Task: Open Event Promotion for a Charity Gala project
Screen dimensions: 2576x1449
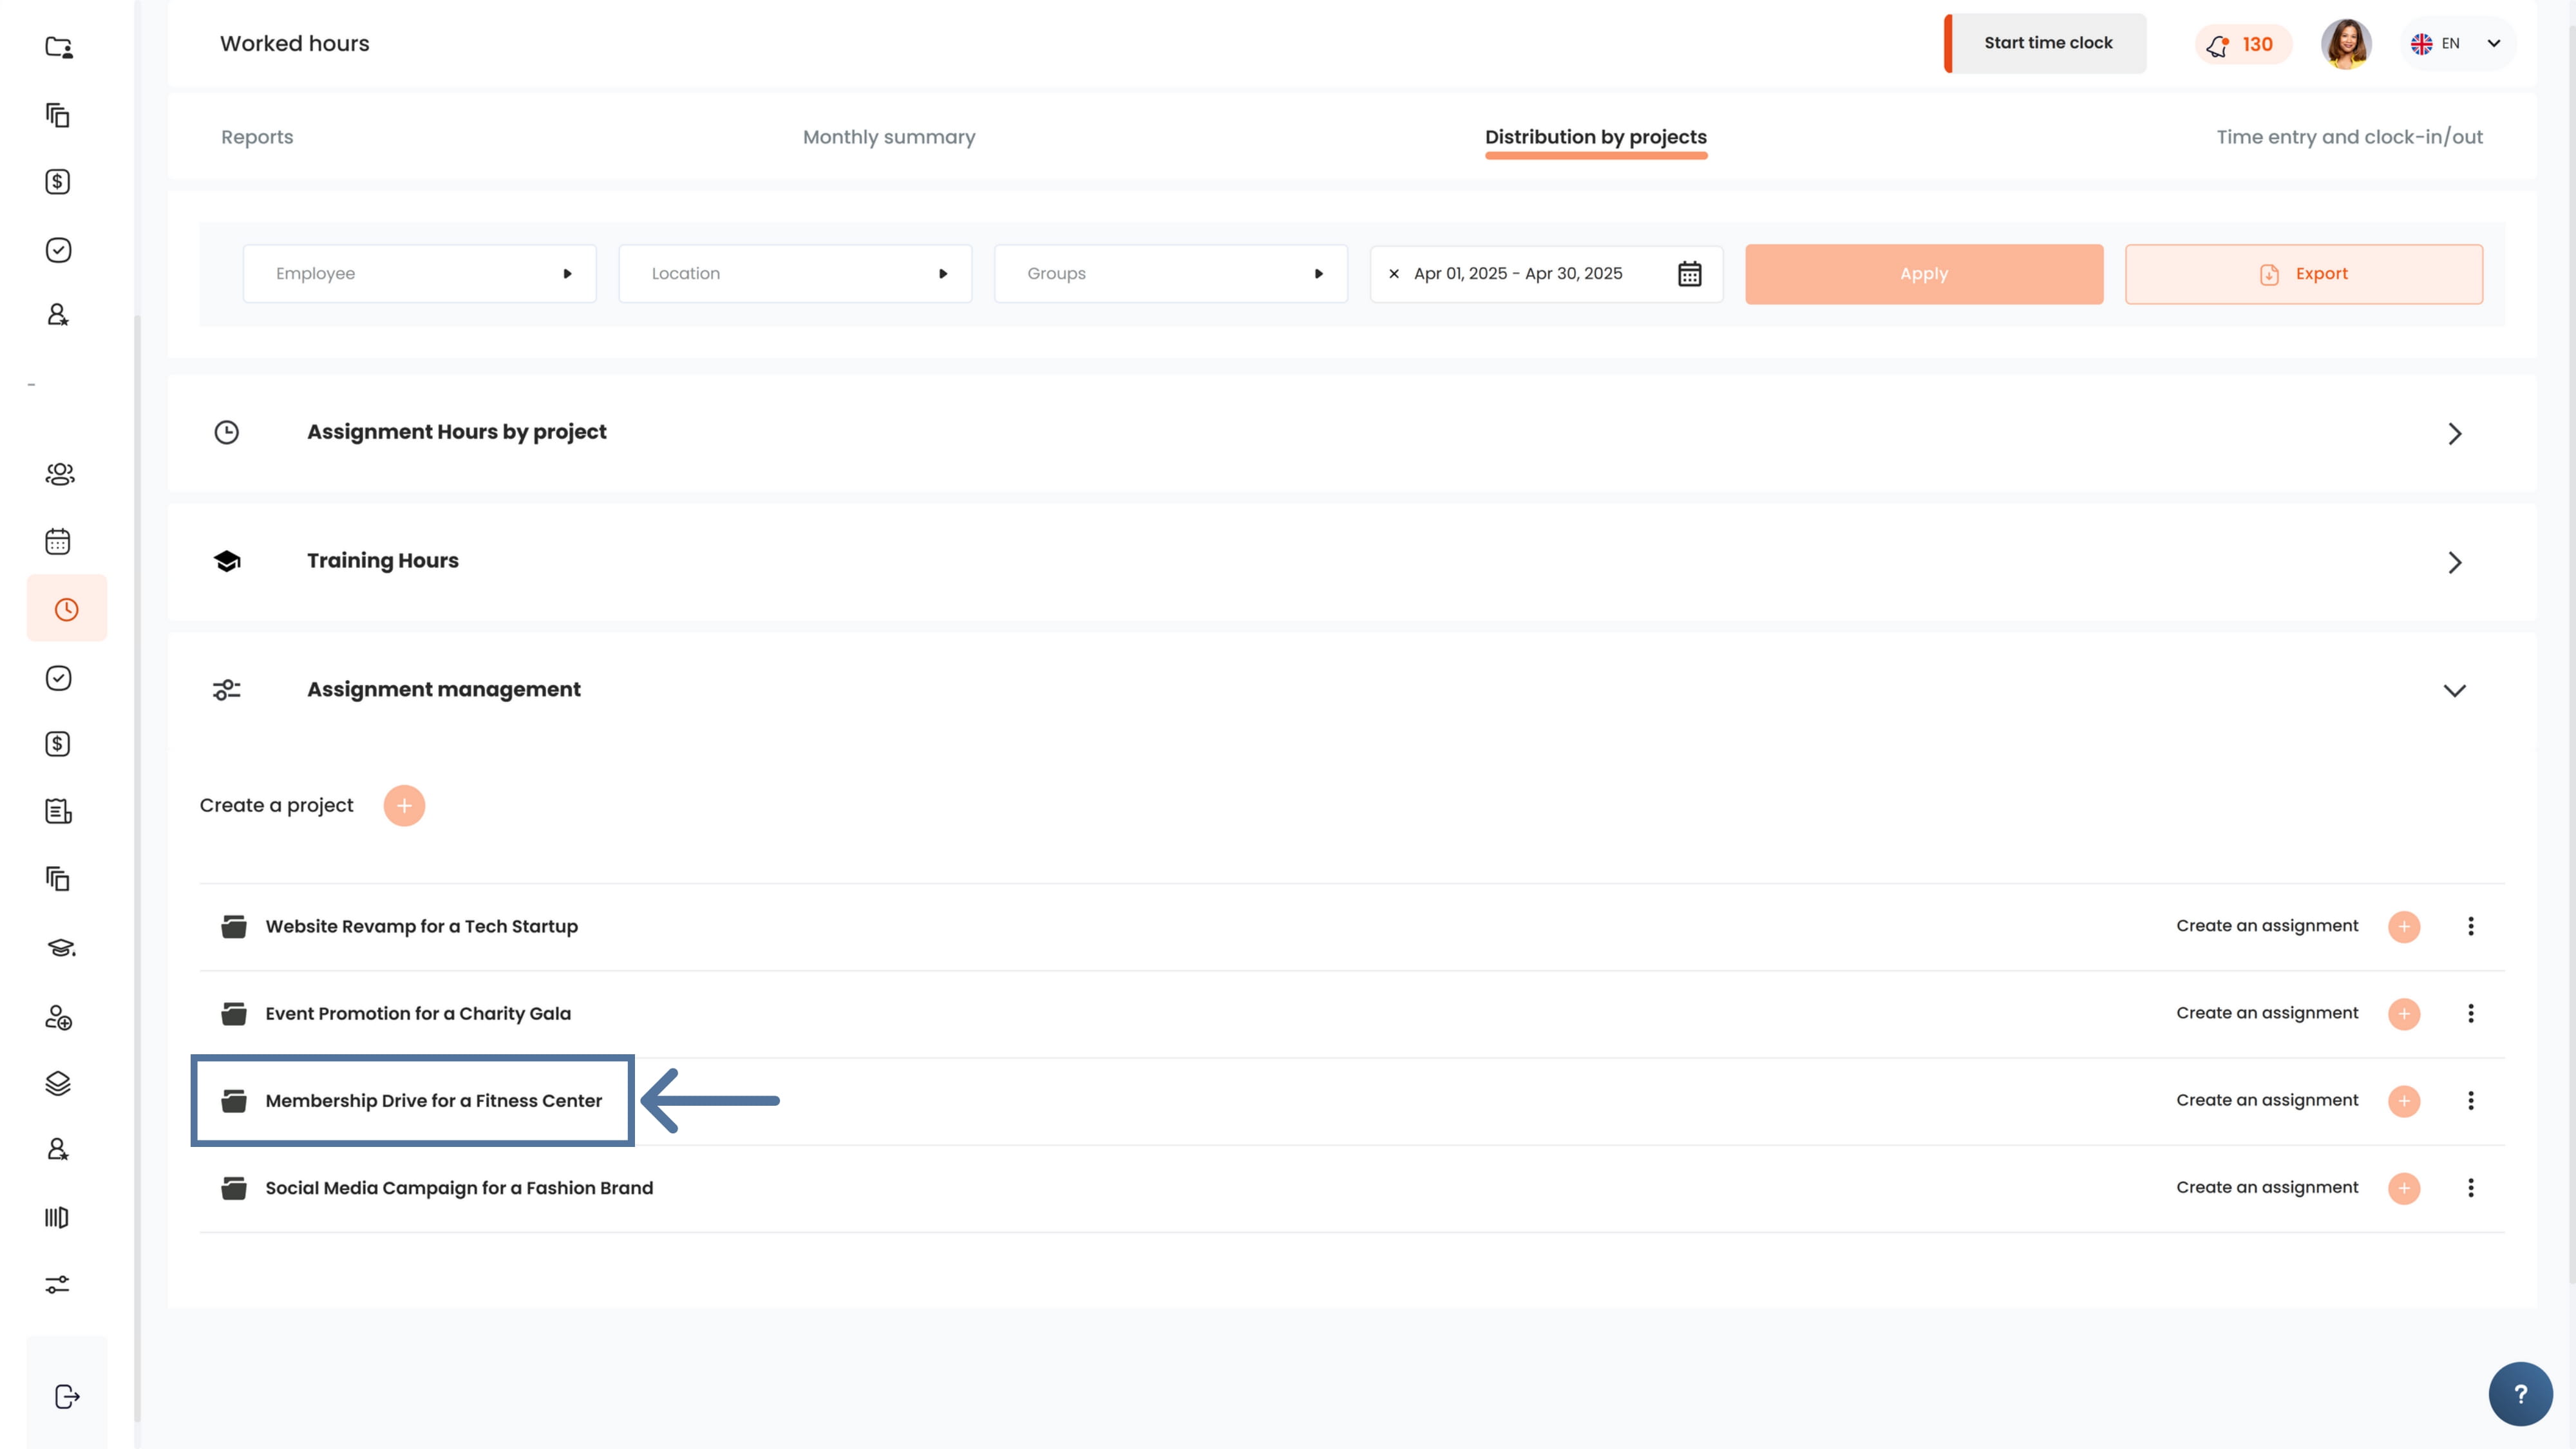Action: 418,1014
